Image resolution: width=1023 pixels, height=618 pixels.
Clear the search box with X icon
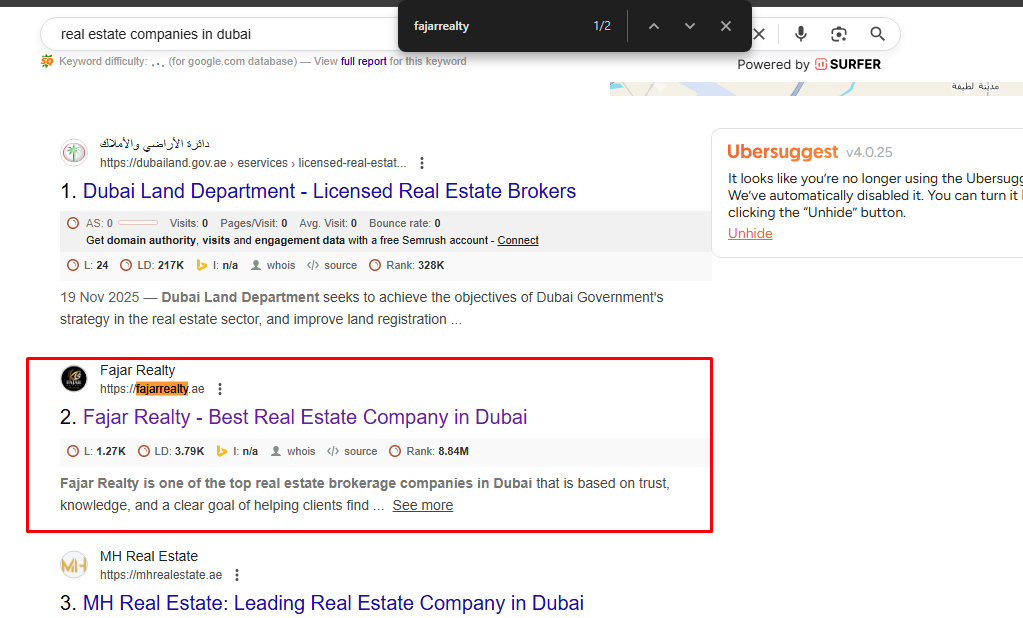click(x=759, y=34)
